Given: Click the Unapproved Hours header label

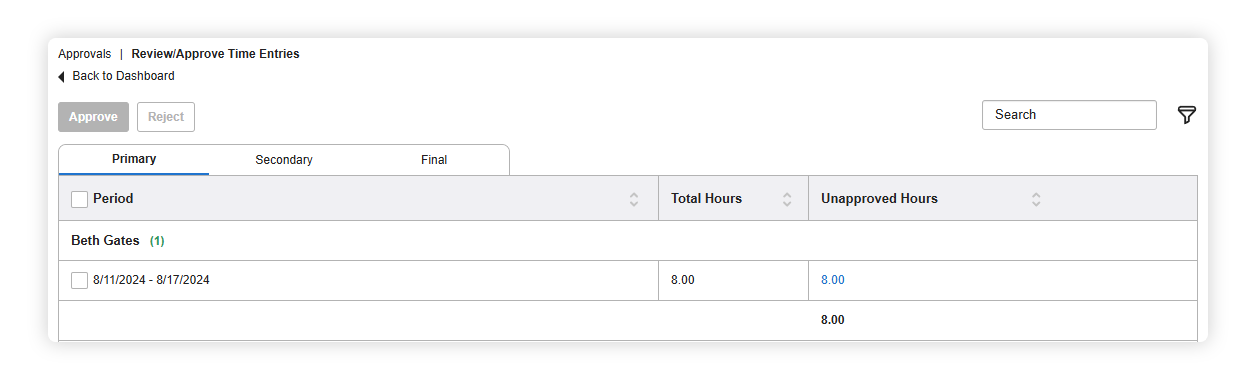Looking at the screenshot, I should (879, 199).
